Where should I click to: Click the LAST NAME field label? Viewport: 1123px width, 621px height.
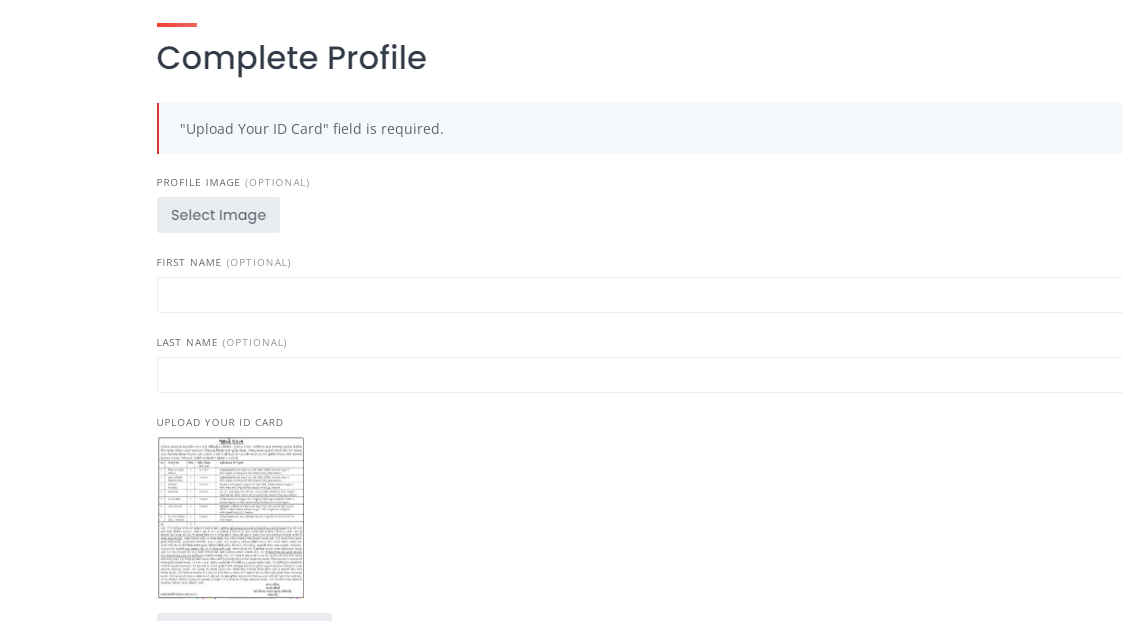click(x=187, y=342)
